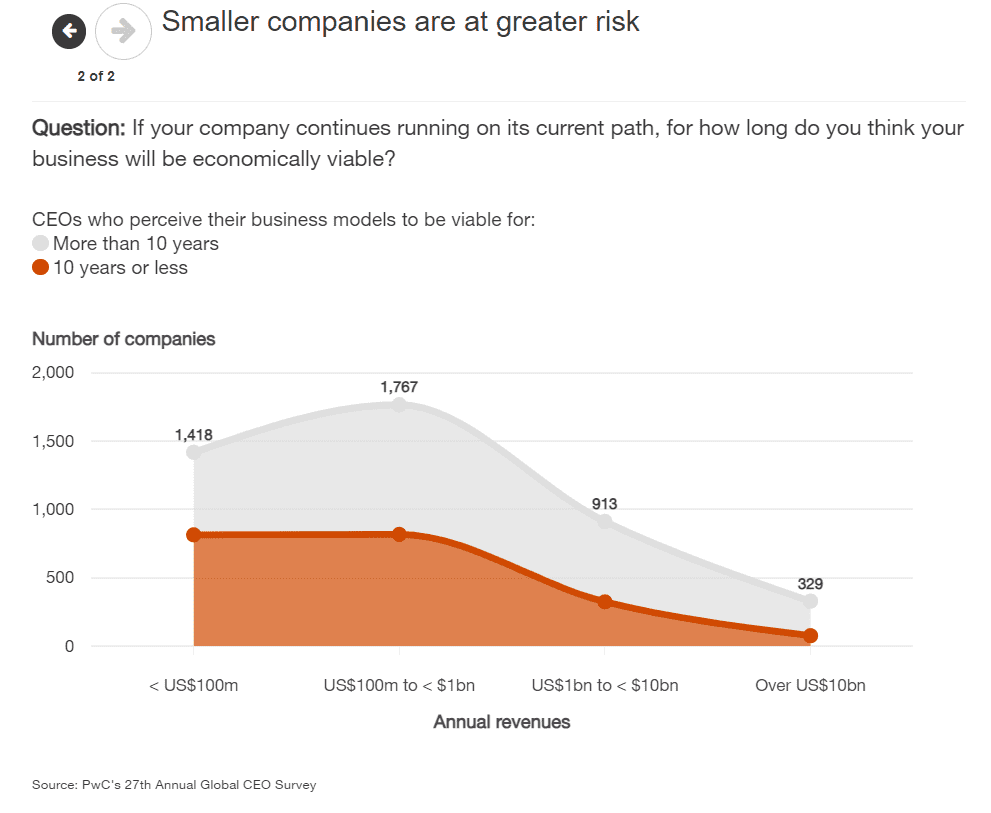Click the 'Over US$10bn' axis label
Viewport: 991px width, 813px height.
click(810, 686)
